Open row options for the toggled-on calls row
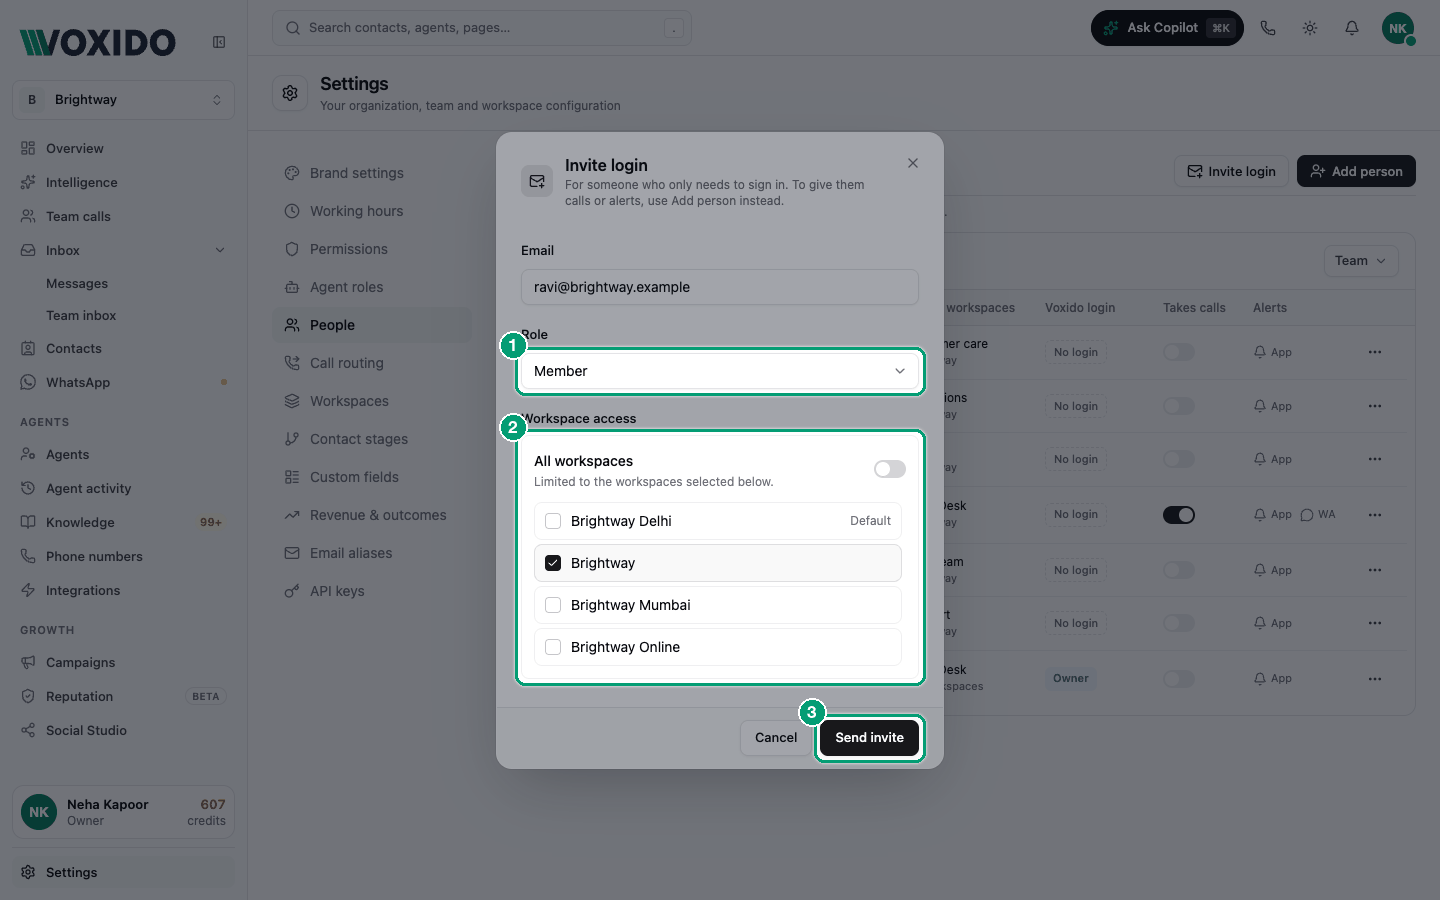 [x=1375, y=515]
